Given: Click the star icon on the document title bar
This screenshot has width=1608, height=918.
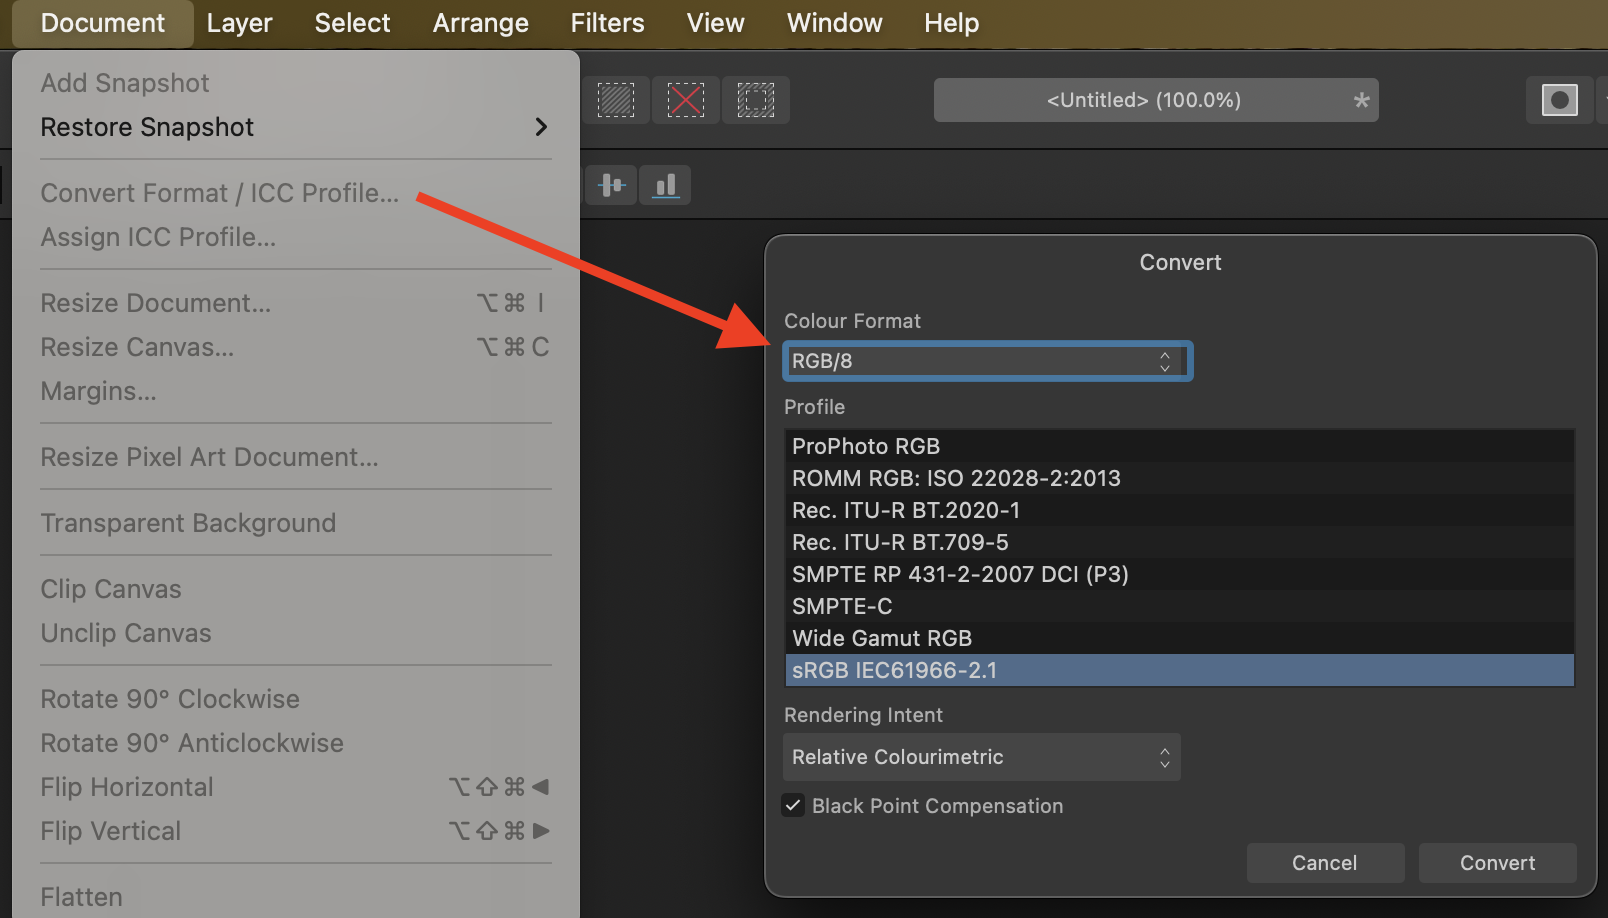Looking at the screenshot, I should 1362,100.
